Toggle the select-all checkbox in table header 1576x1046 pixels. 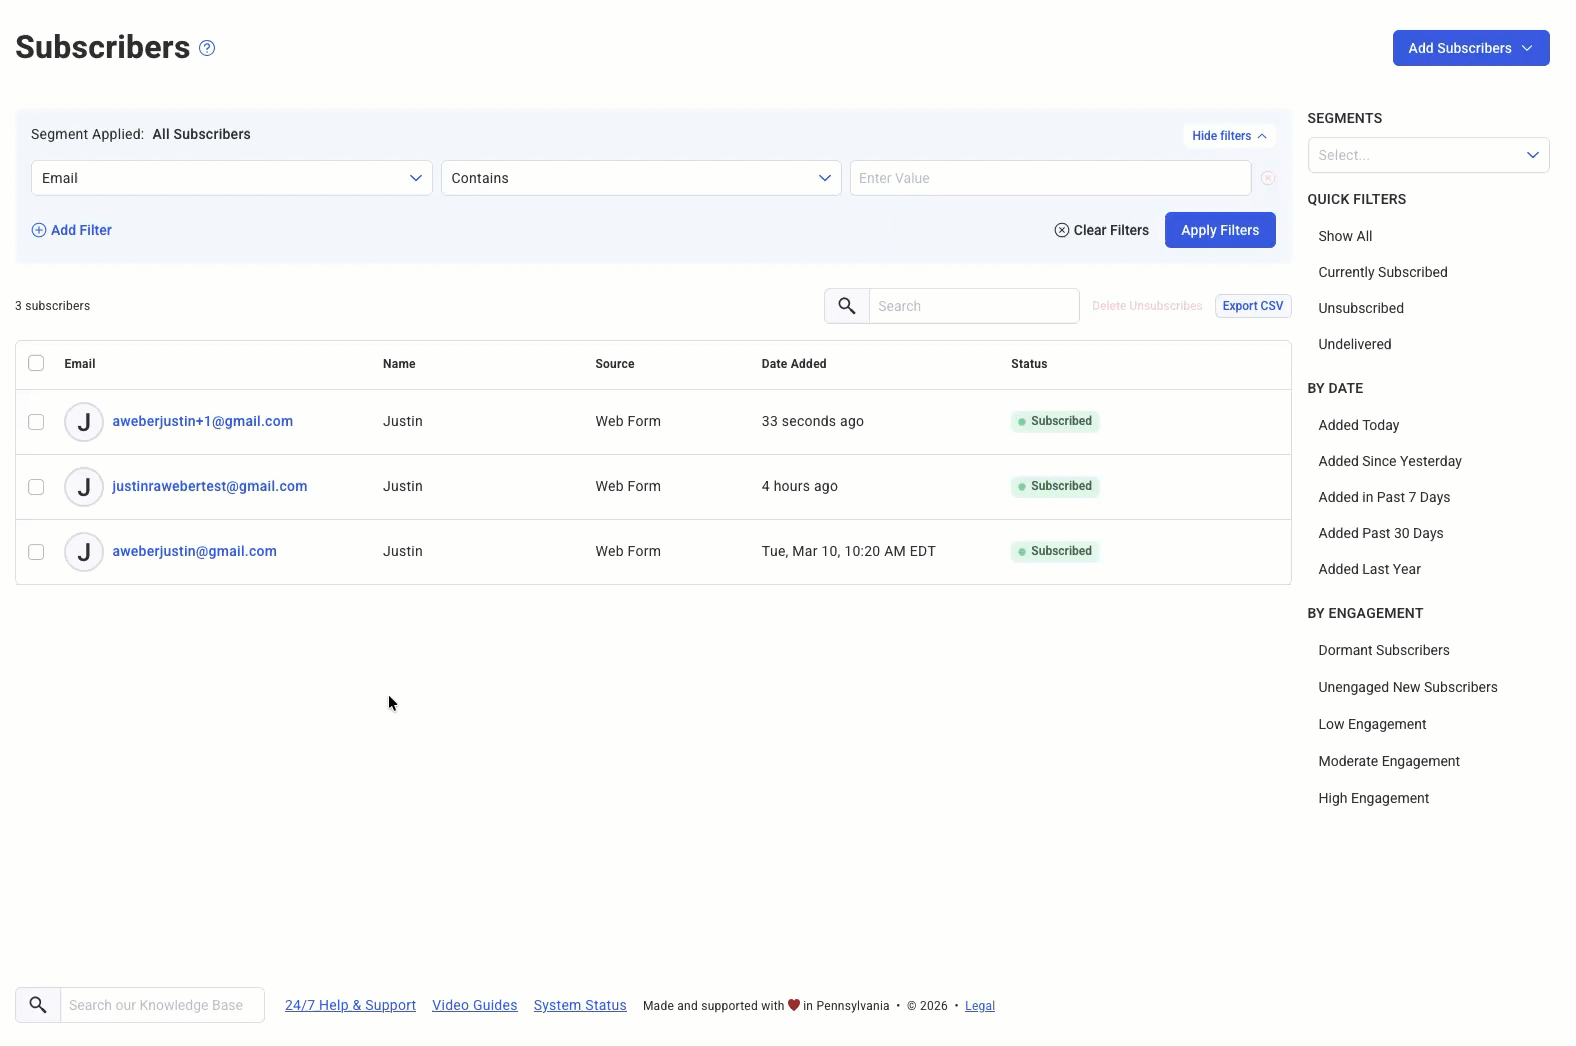click(x=36, y=363)
